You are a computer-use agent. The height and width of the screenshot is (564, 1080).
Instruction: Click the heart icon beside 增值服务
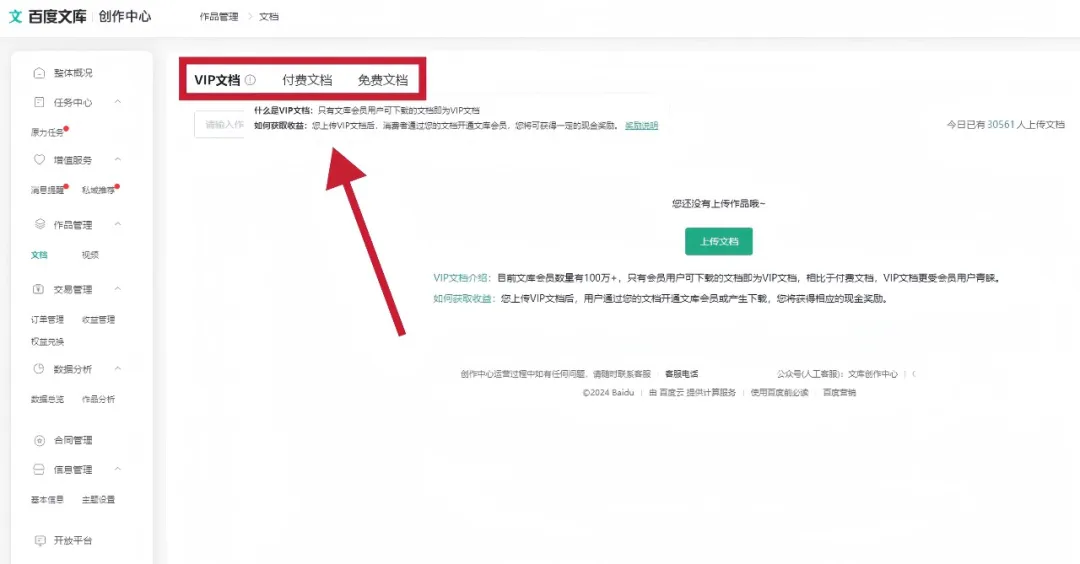(39, 160)
